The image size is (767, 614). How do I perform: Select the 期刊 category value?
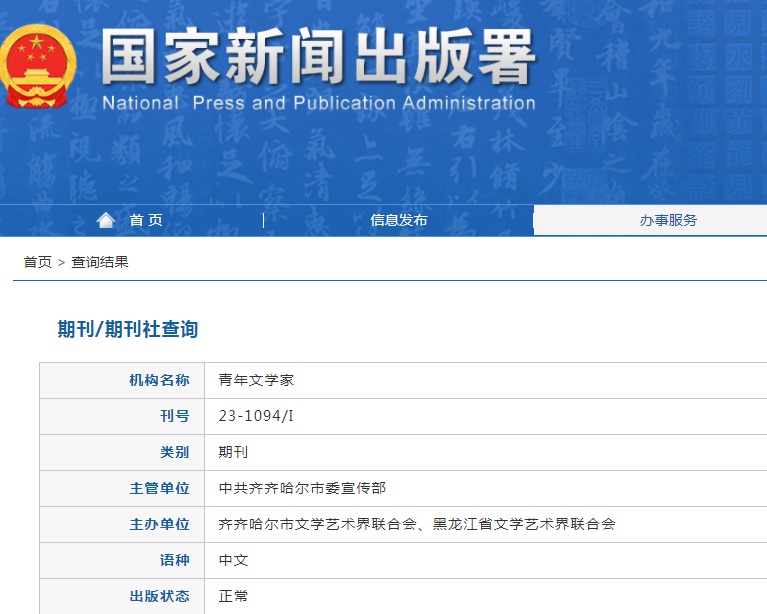click(233, 452)
